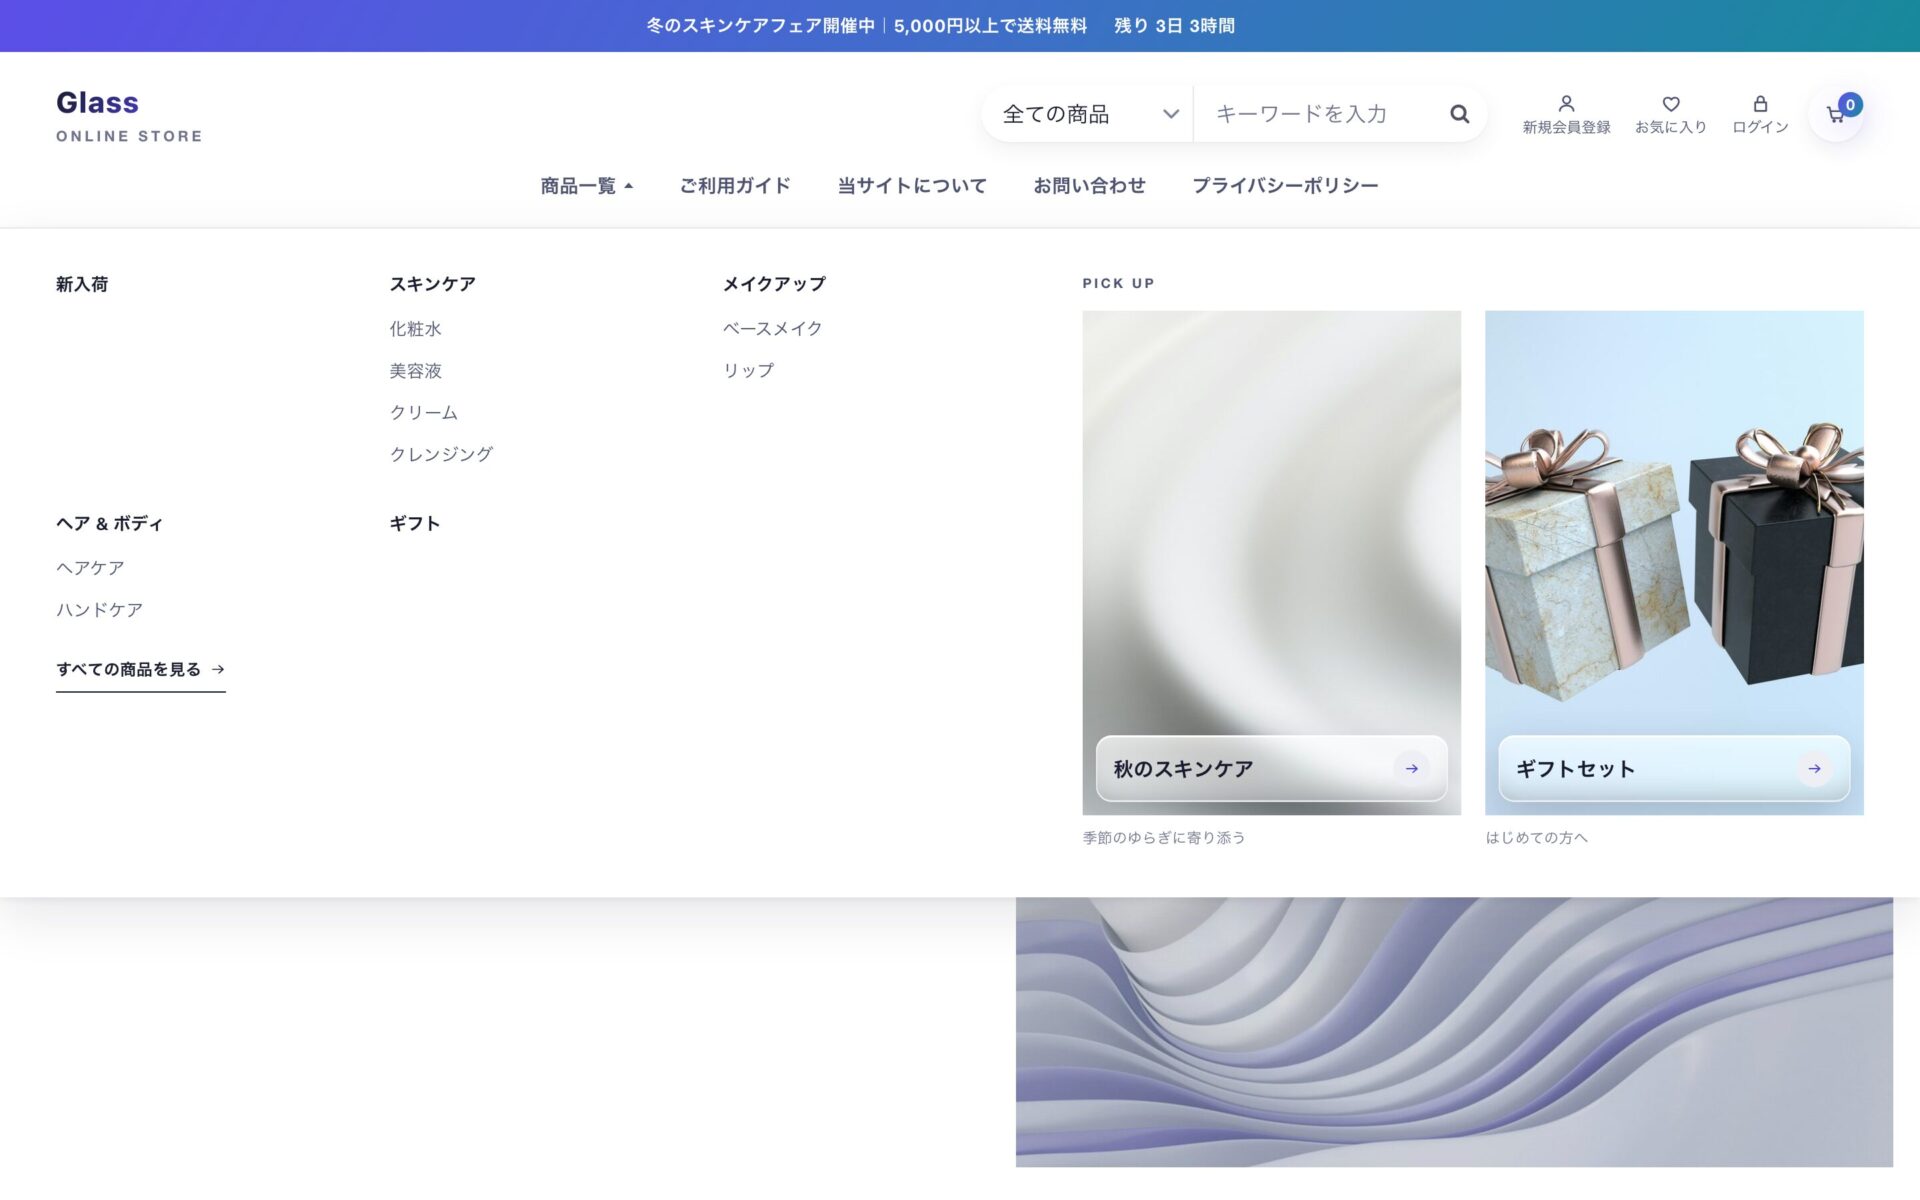
Task: Click the wavy hero image below the menu
Action: click(x=1454, y=1032)
